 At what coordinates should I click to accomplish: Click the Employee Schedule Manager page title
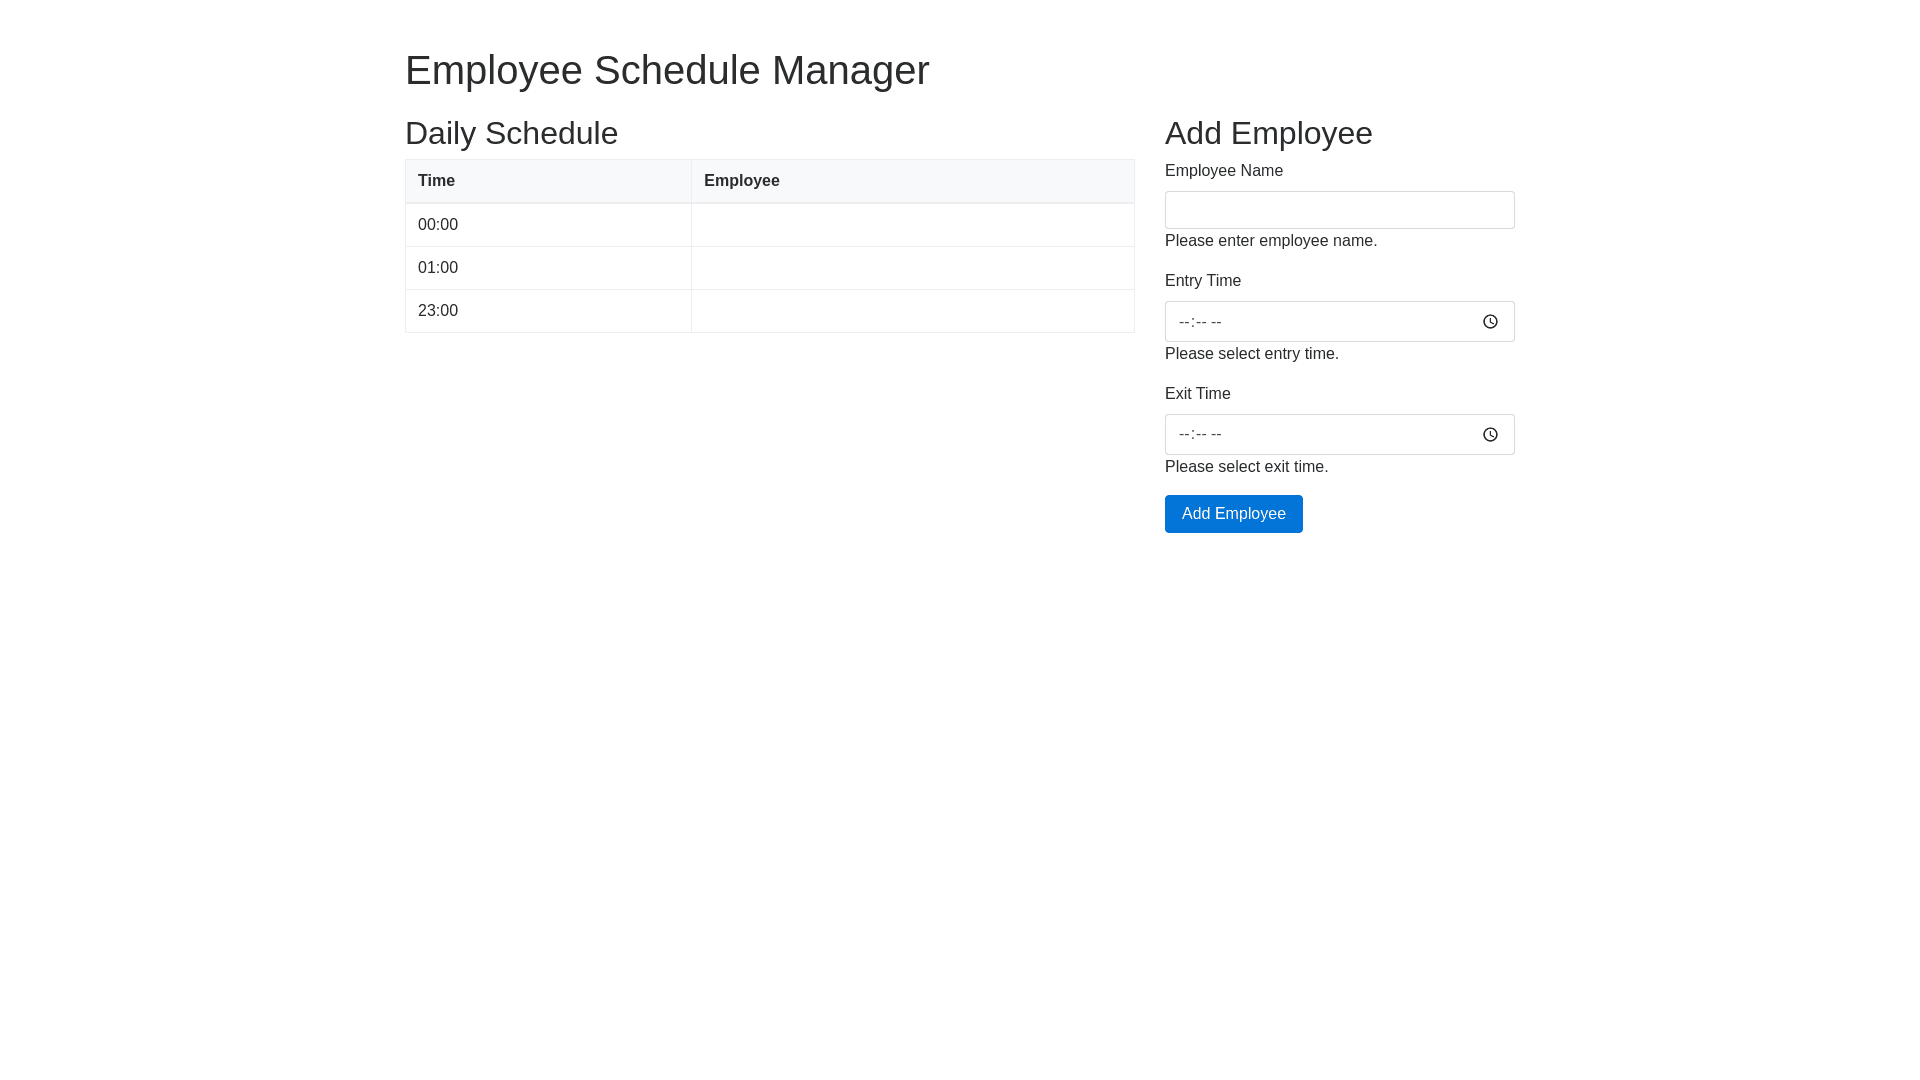point(667,70)
